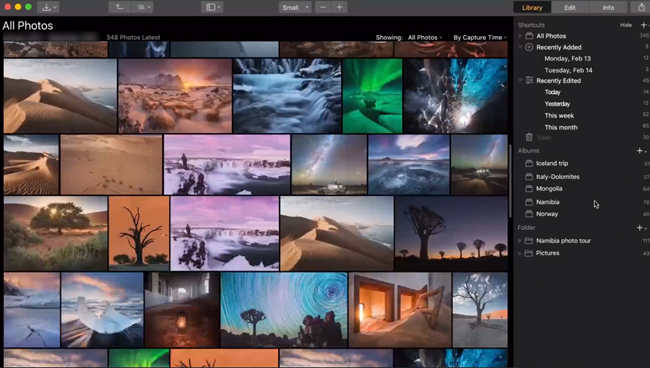Select the star trails tree photo thumbnail
The height and width of the screenshot is (368, 650).
click(x=284, y=310)
